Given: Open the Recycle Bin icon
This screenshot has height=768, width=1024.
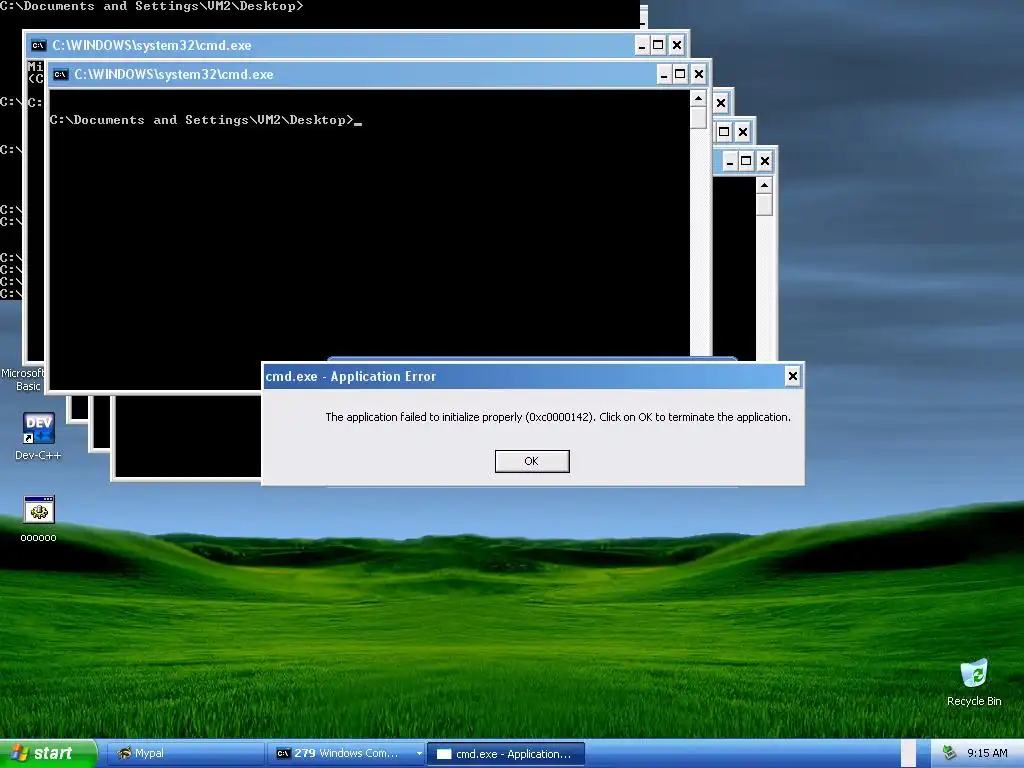Looking at the screenshot, I should pyautogui.click(x=974, y=682).
